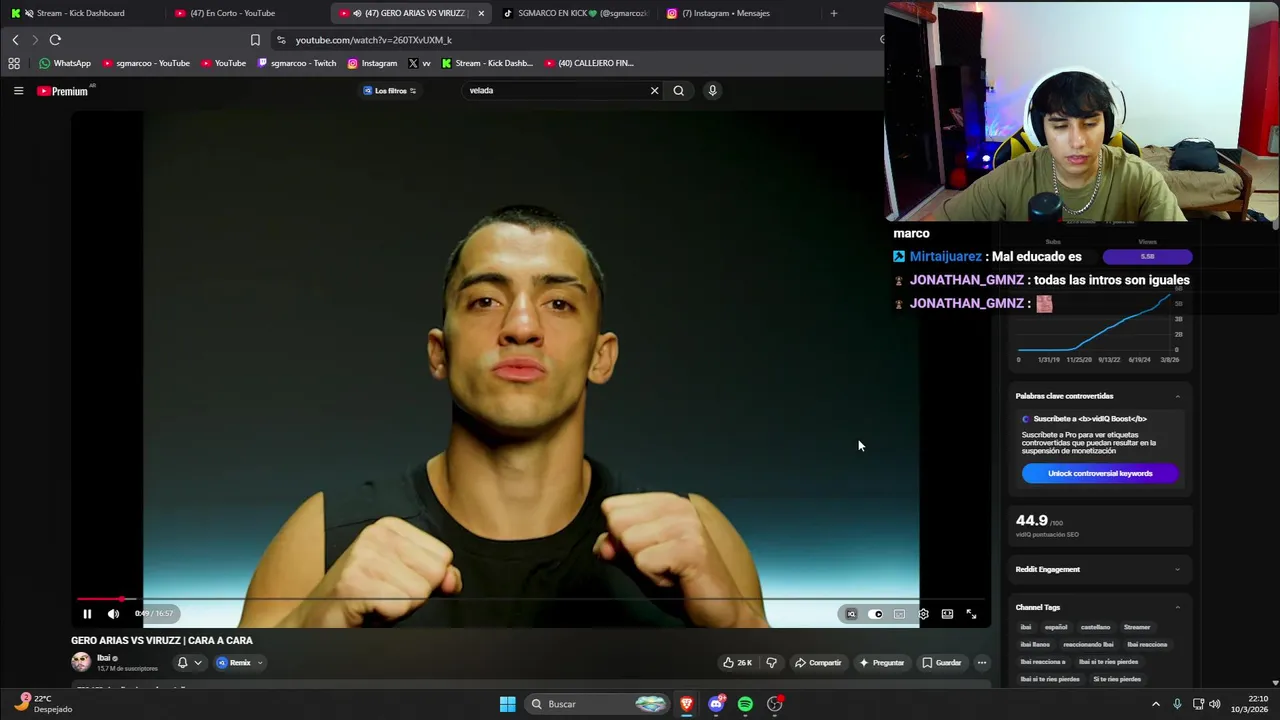Open CALLEJERO FIN... bookmark
1280x720 pixels.
590,63
